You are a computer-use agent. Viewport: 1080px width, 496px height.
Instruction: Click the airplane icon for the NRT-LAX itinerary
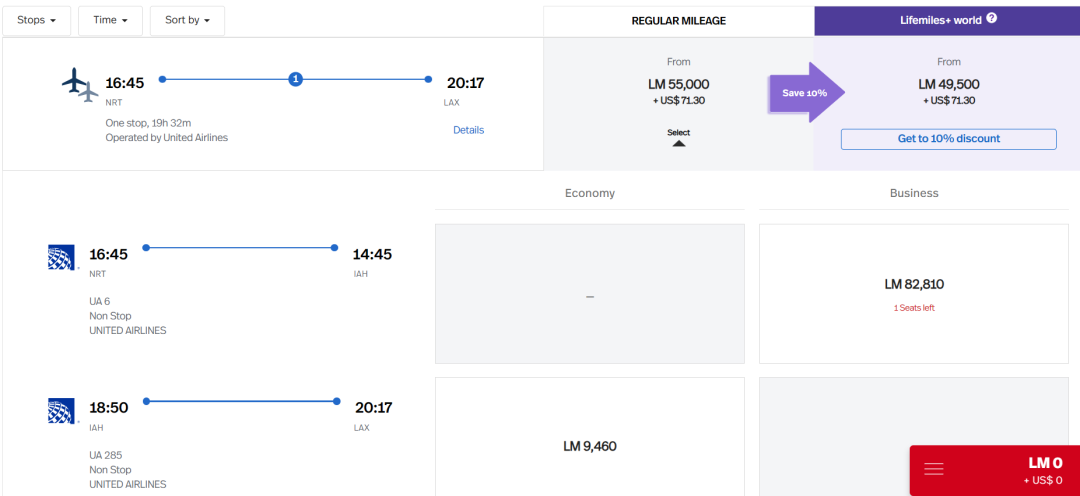(79, 85)
